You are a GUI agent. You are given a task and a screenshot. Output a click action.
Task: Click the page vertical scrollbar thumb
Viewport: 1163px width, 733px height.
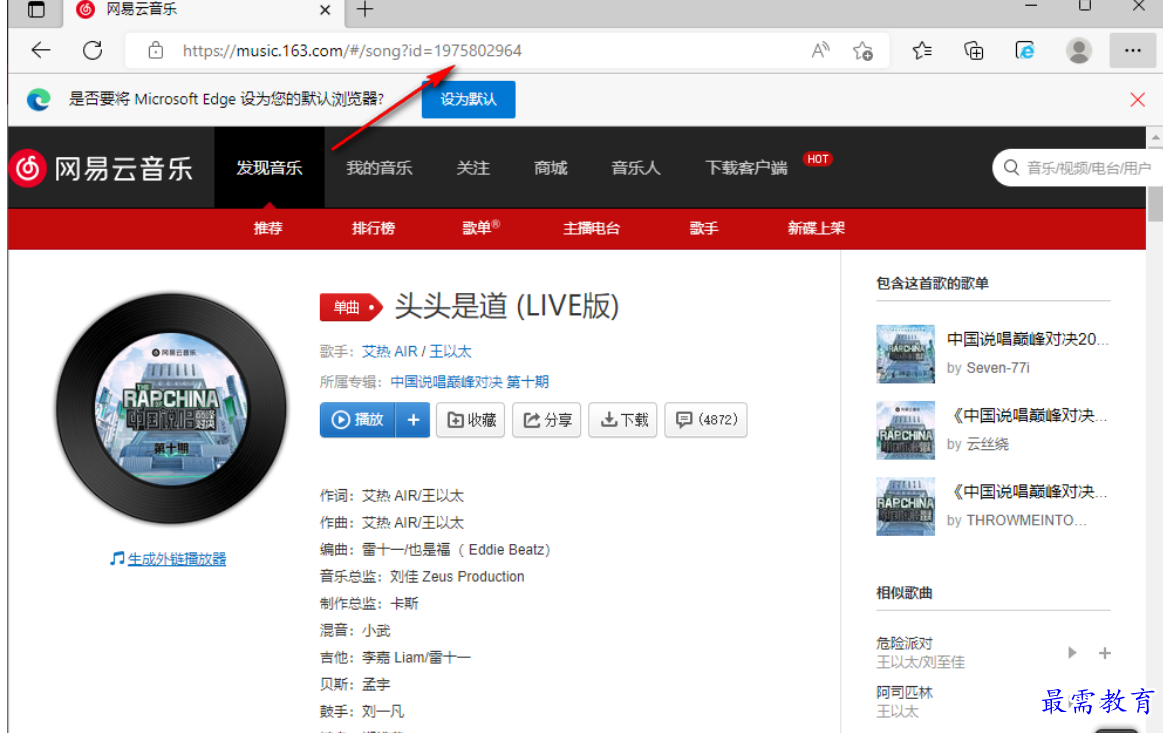(x=1155, y=184)
